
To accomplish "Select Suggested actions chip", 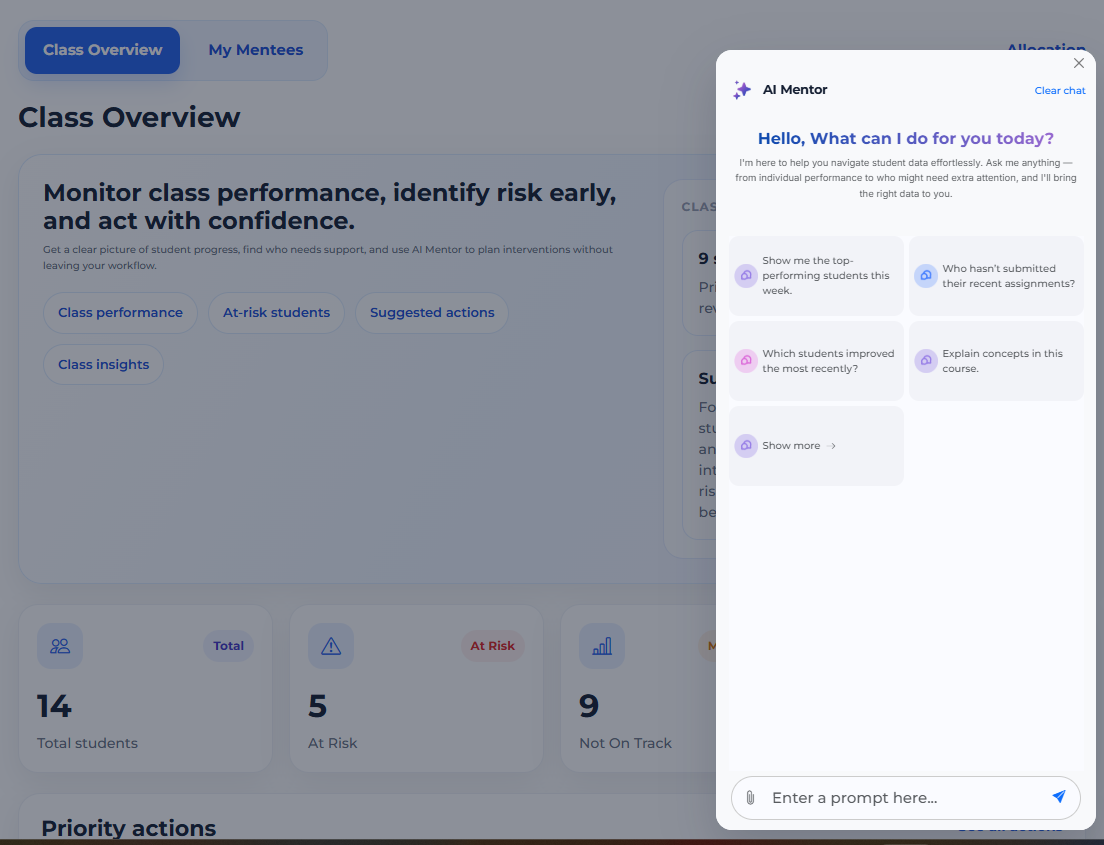I will pyautogui.click(x=432, y=313).
